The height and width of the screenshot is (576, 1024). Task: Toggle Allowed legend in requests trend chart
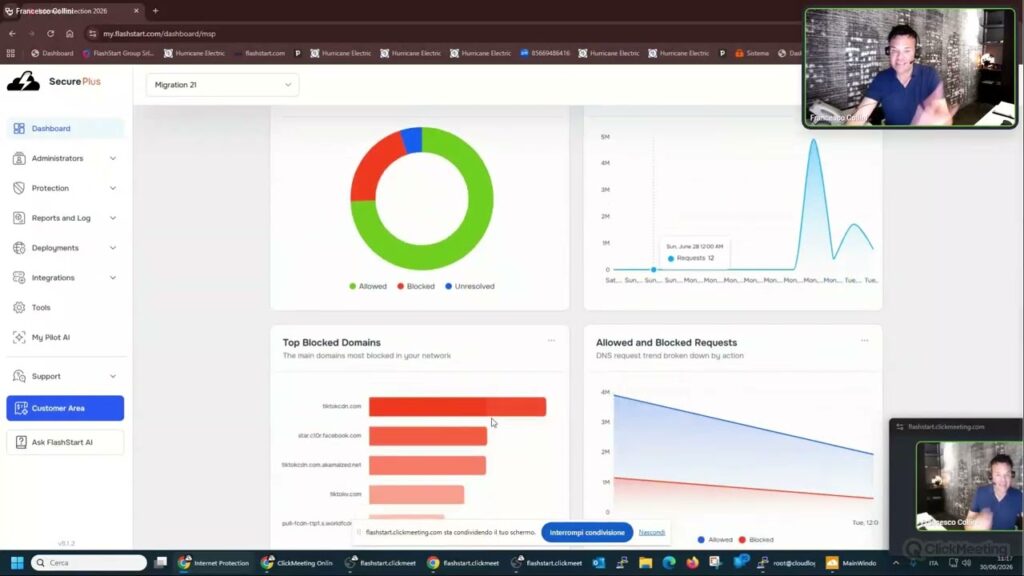coord(714,540)
